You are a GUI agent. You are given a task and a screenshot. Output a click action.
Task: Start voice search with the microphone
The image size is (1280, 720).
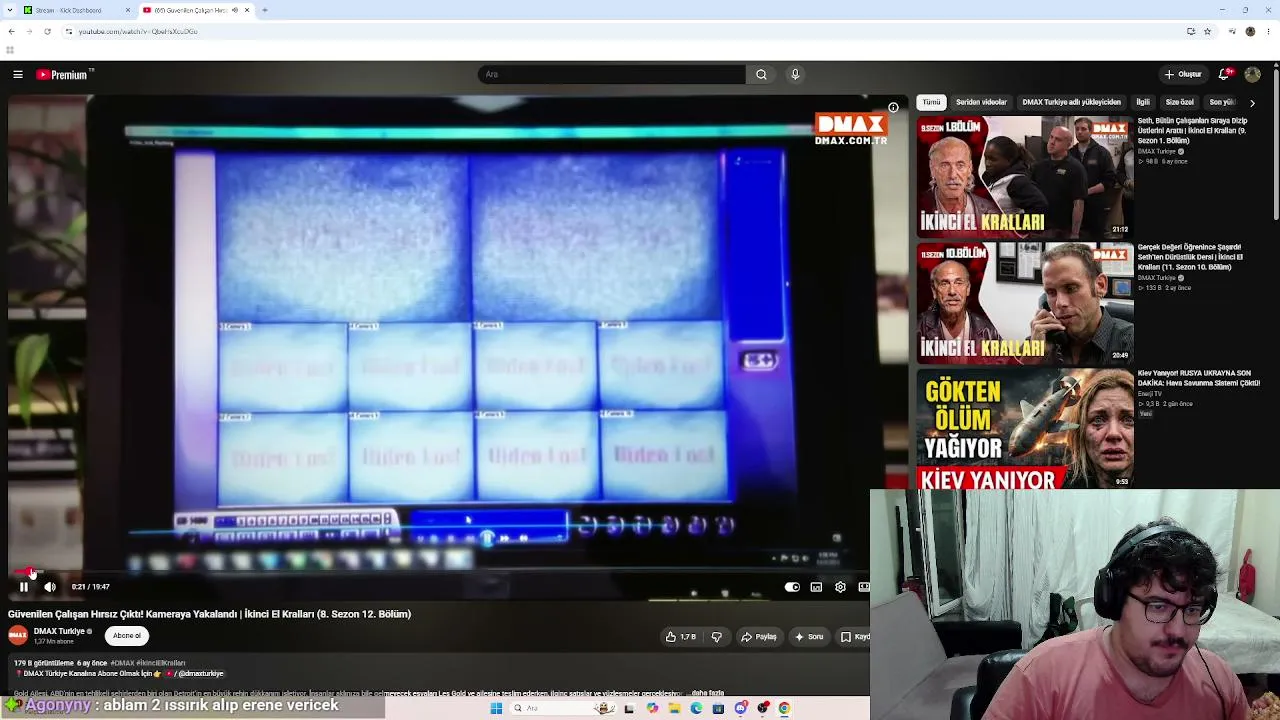click(x=795, y=74)
